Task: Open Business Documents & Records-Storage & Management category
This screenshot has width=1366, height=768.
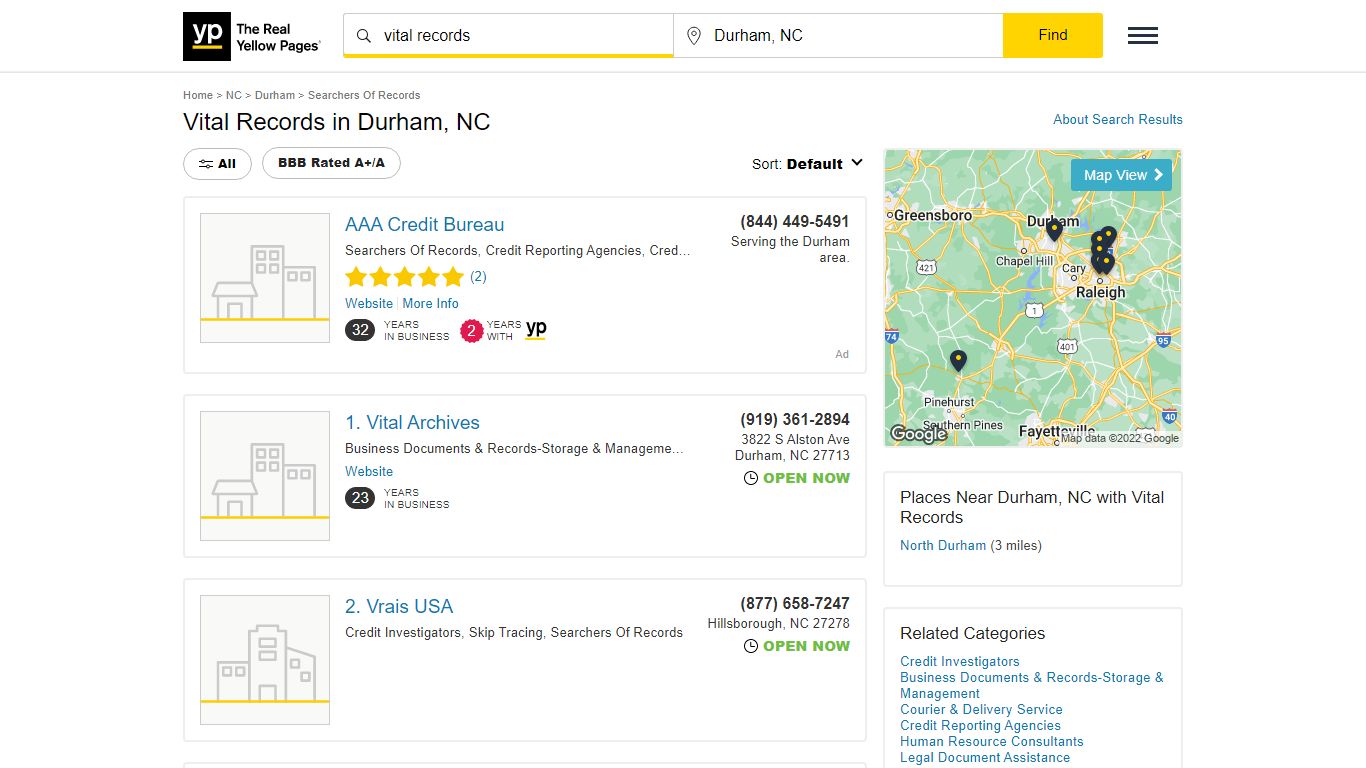Action: pos(1032,685)
